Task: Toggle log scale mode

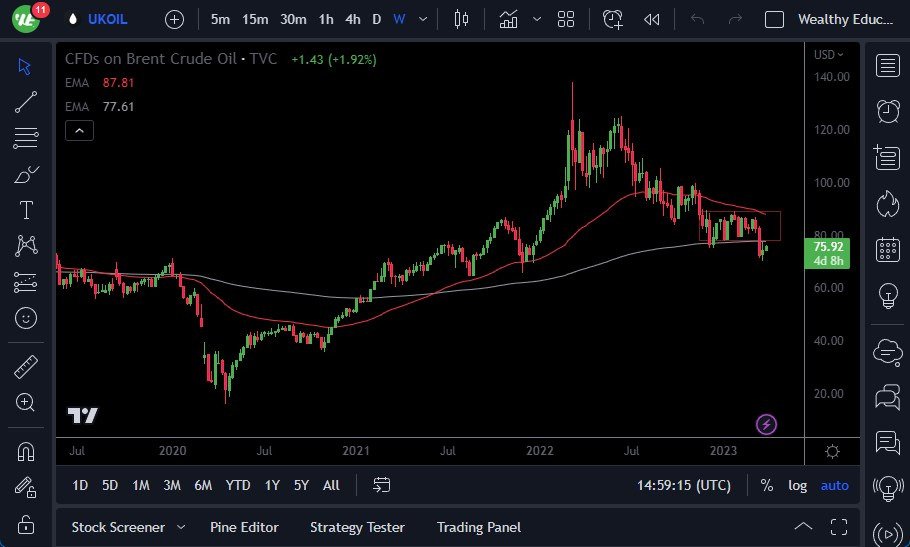Action: [x=797, y=486]
